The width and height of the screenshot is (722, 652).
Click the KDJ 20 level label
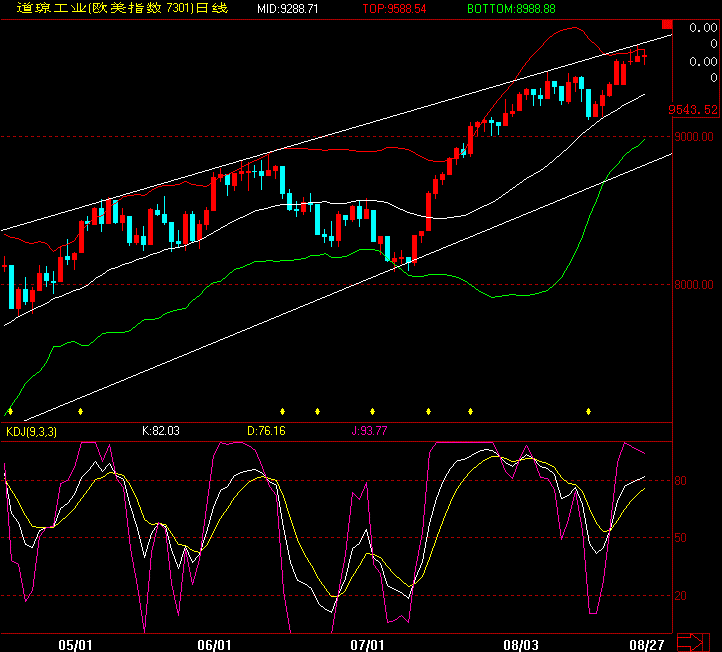(x=681, y=596)
